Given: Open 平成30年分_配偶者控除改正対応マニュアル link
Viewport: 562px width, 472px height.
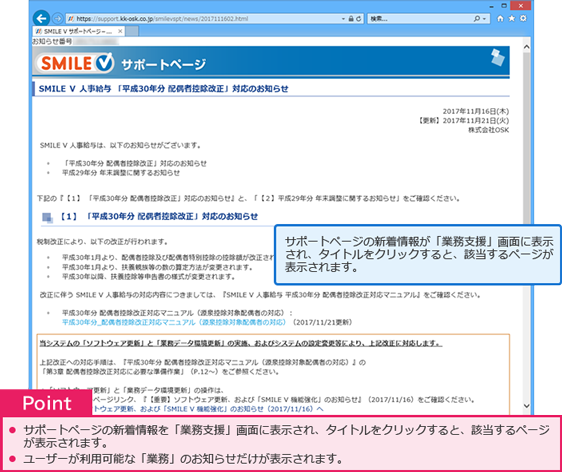Looking at the screenshot, I should [174, 322].
